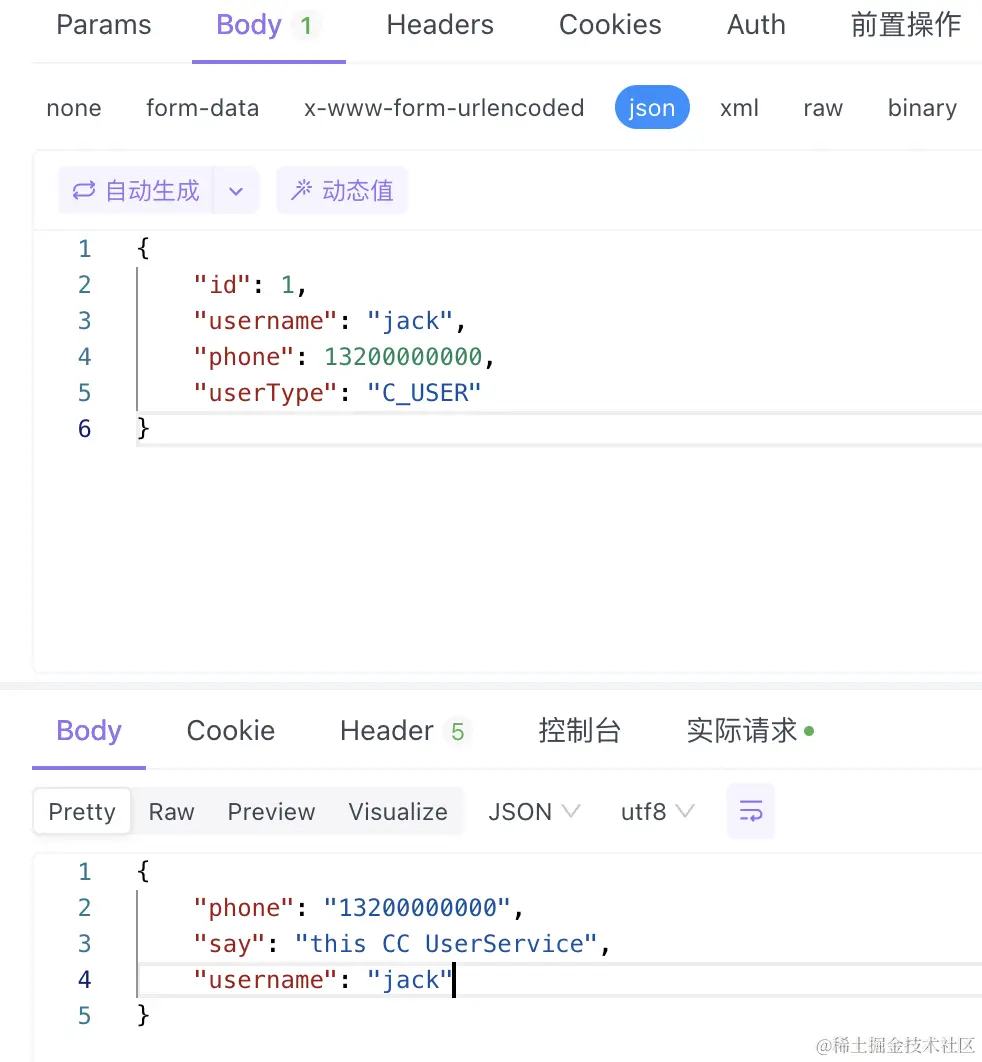The height and width of the screenshot is (1062, 982).
Task: Click the auto-generate refresh arrows icon
Action: [x=84, y=190]
